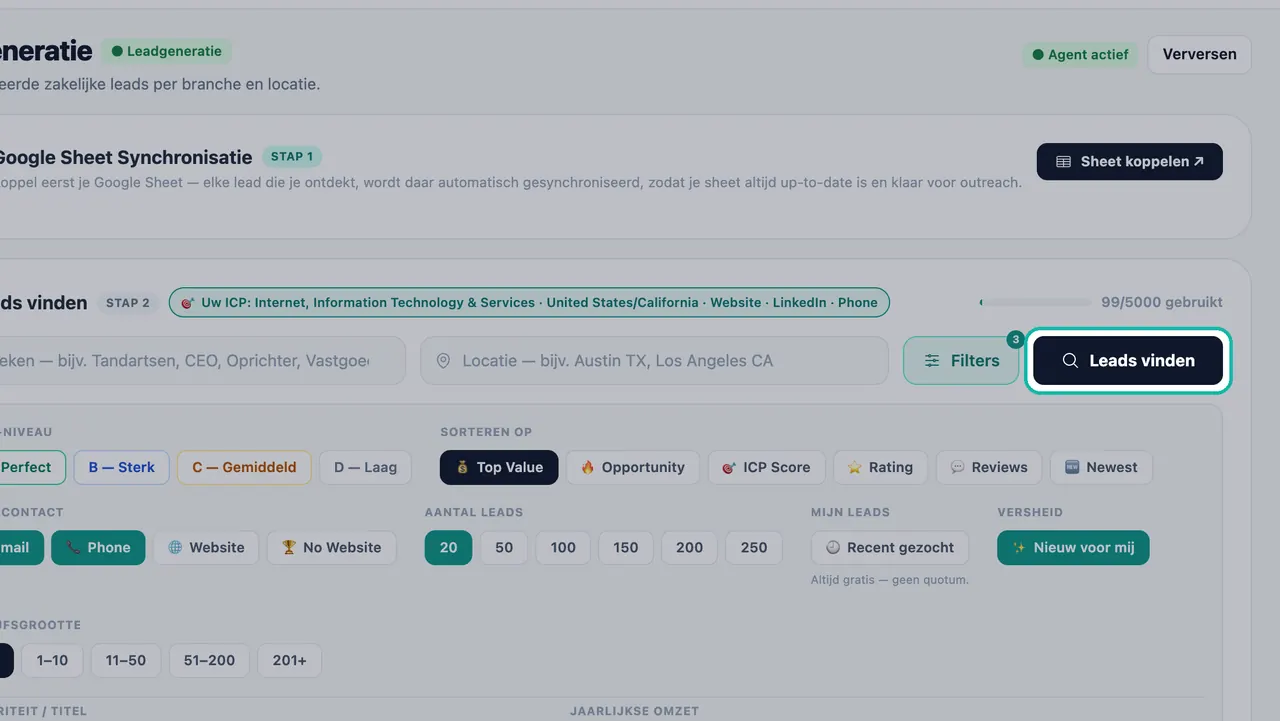Toggle the Phone contact filter
This screenshot has height=721, width=1280.
[98, 547]
